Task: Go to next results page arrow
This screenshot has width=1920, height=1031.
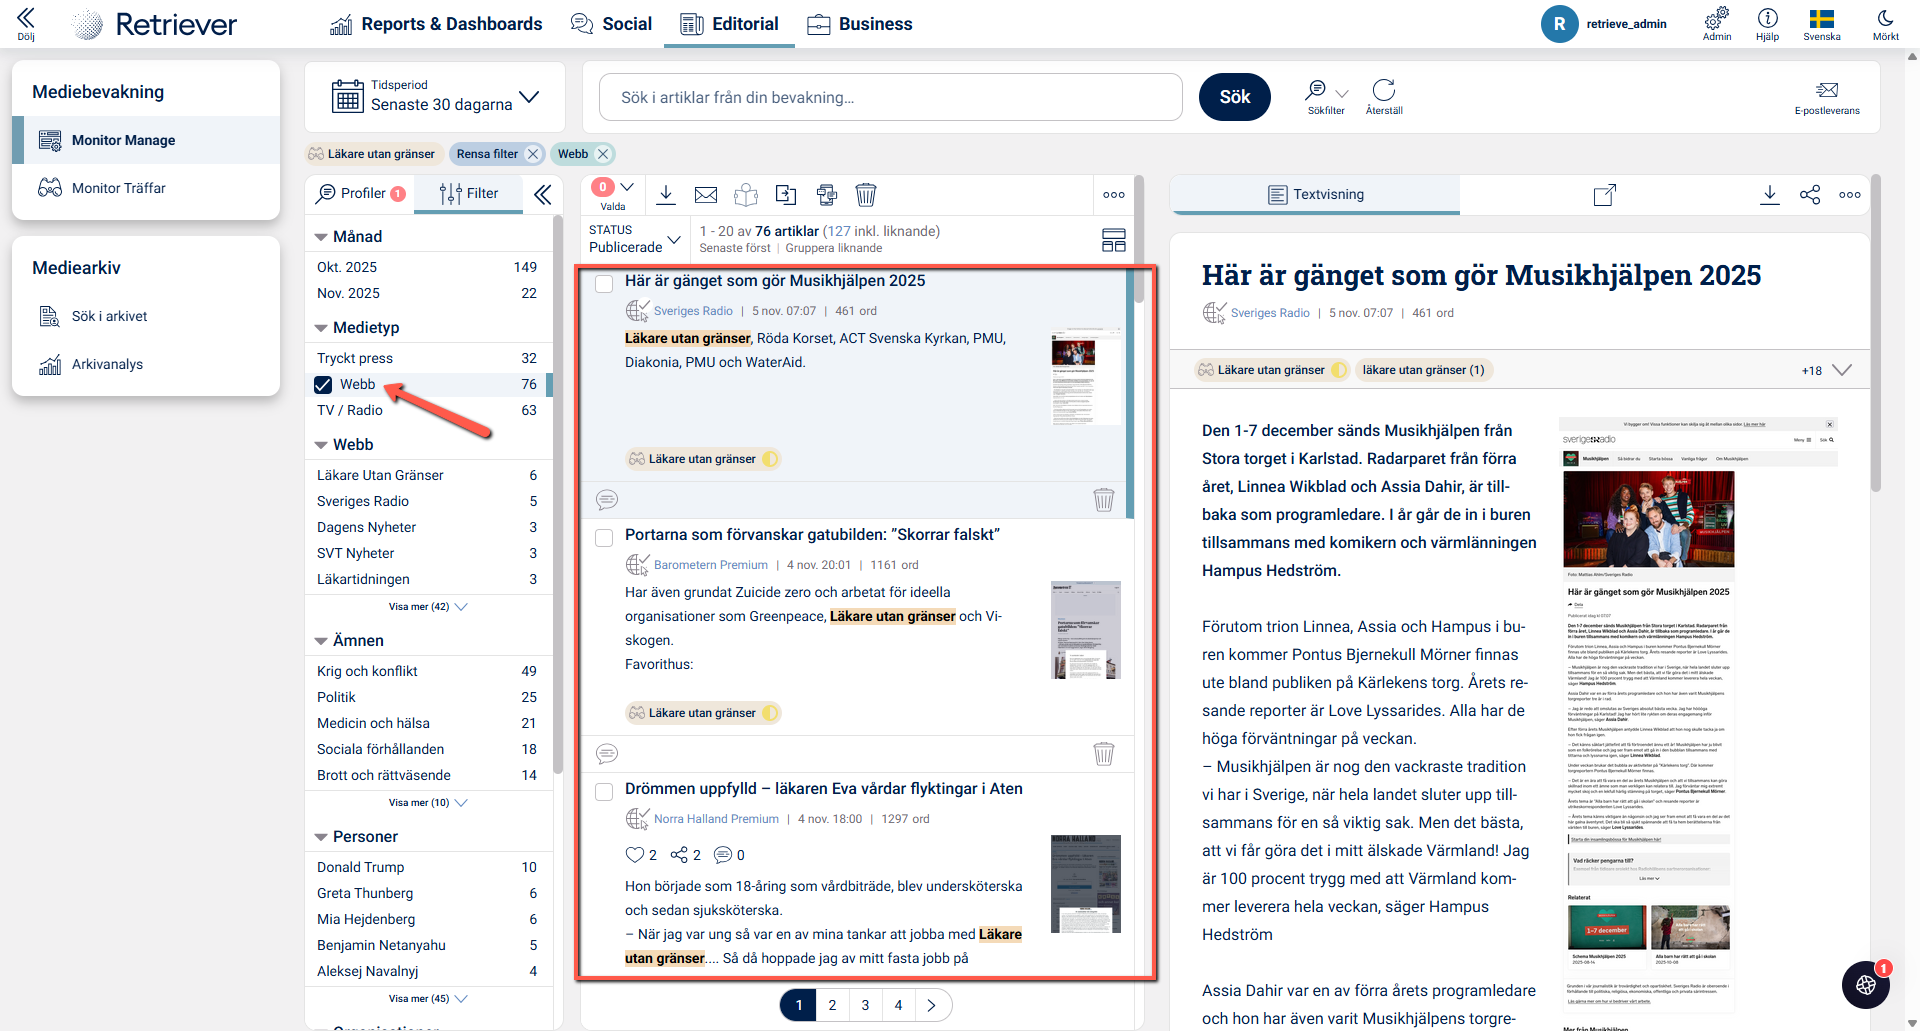Action: 931,1005
